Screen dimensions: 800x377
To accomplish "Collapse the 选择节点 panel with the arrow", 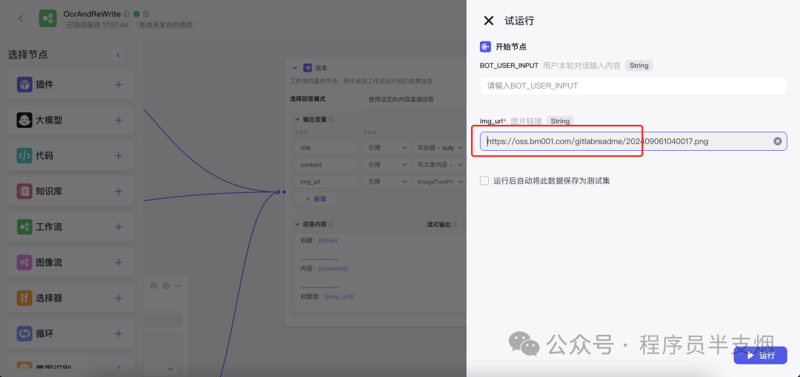I will pos(118,55).
